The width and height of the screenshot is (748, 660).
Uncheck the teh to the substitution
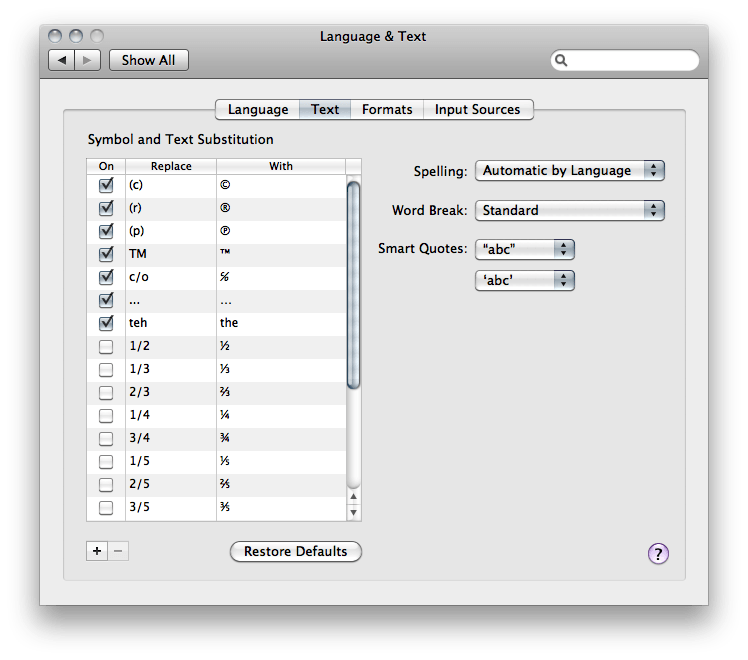(x=106, y=323)
